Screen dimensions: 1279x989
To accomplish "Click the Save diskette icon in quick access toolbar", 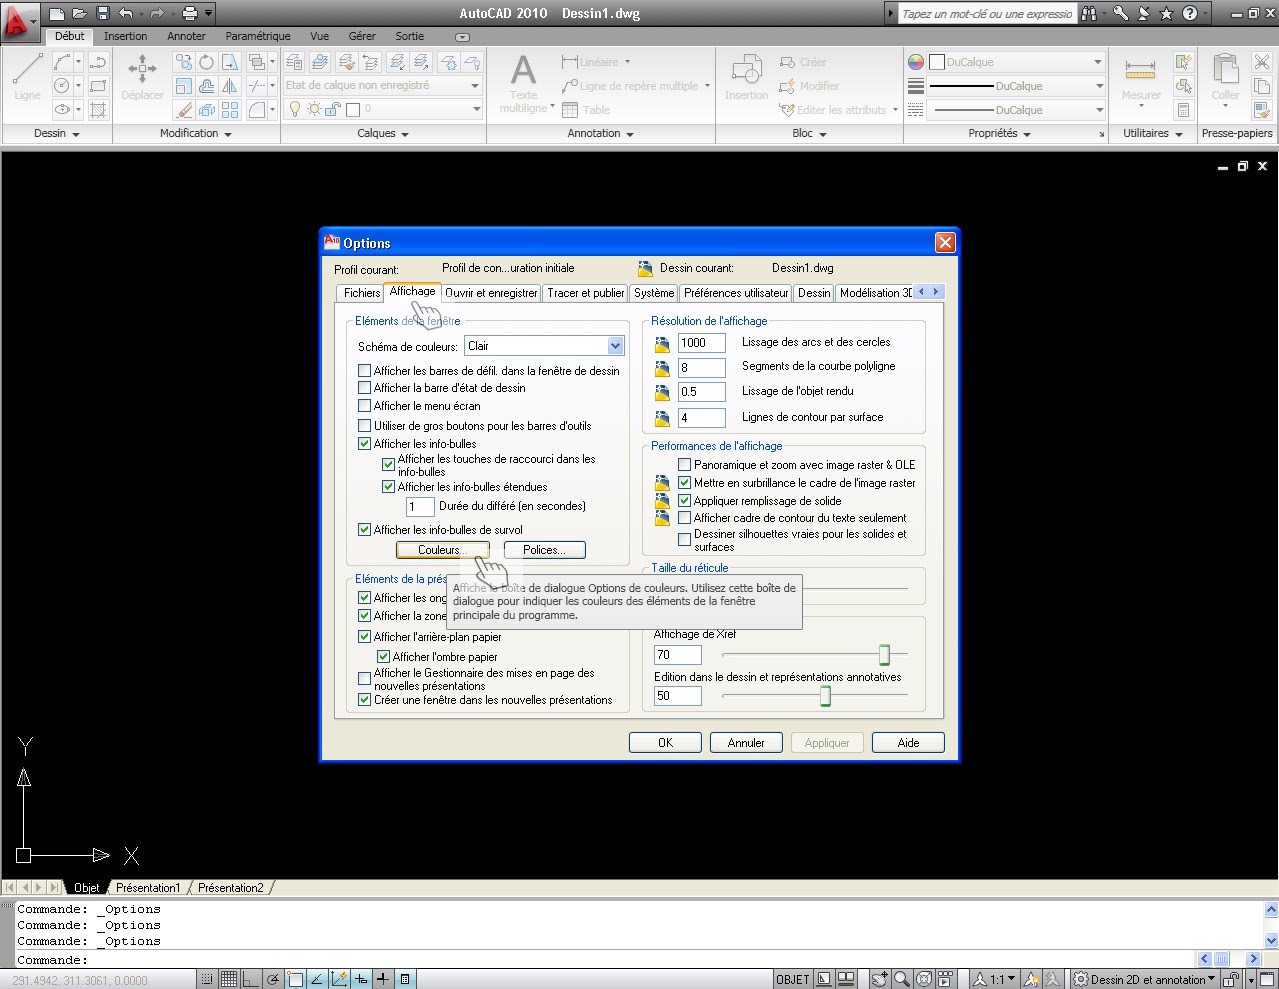I will 102,13.
